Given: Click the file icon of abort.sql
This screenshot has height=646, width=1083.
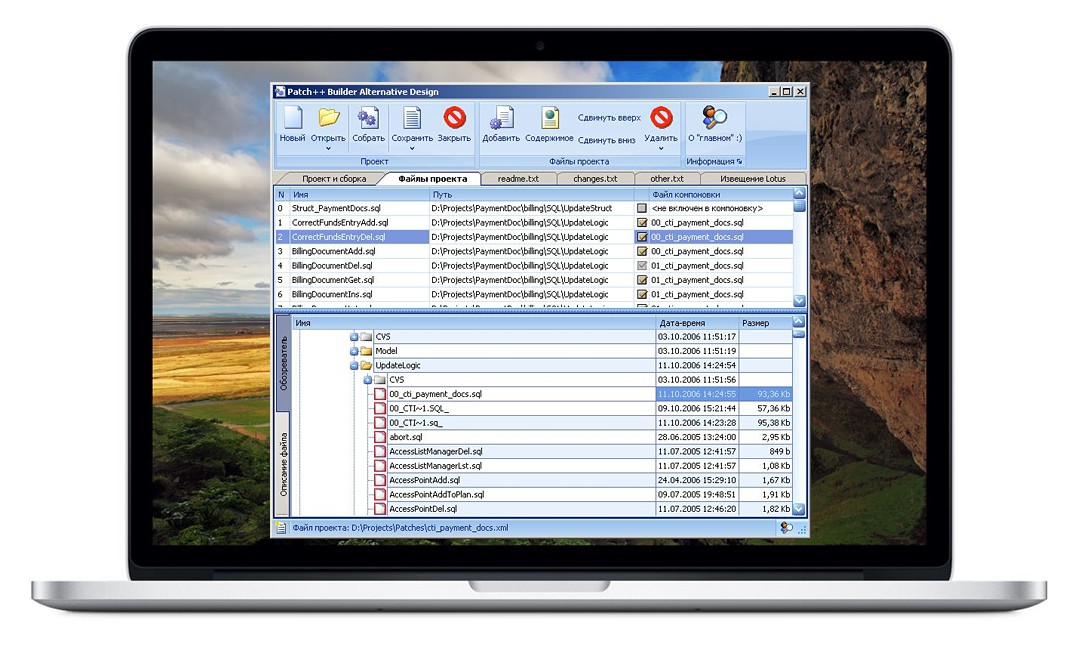Looking at the screenshot, I should tap(380, 437).
